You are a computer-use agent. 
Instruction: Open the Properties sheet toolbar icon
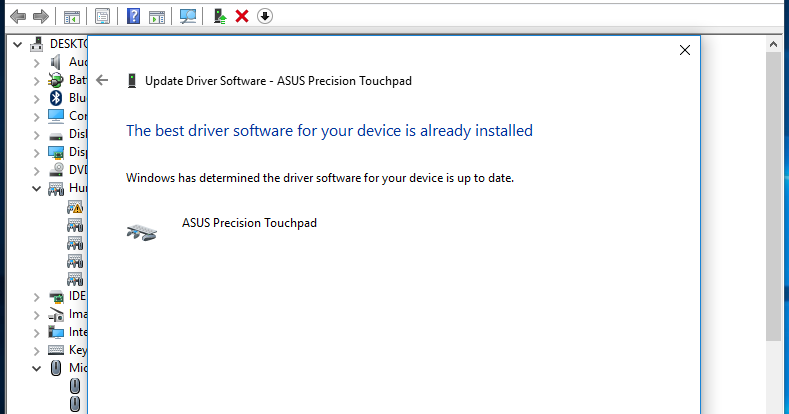click(x=102, y=16)
